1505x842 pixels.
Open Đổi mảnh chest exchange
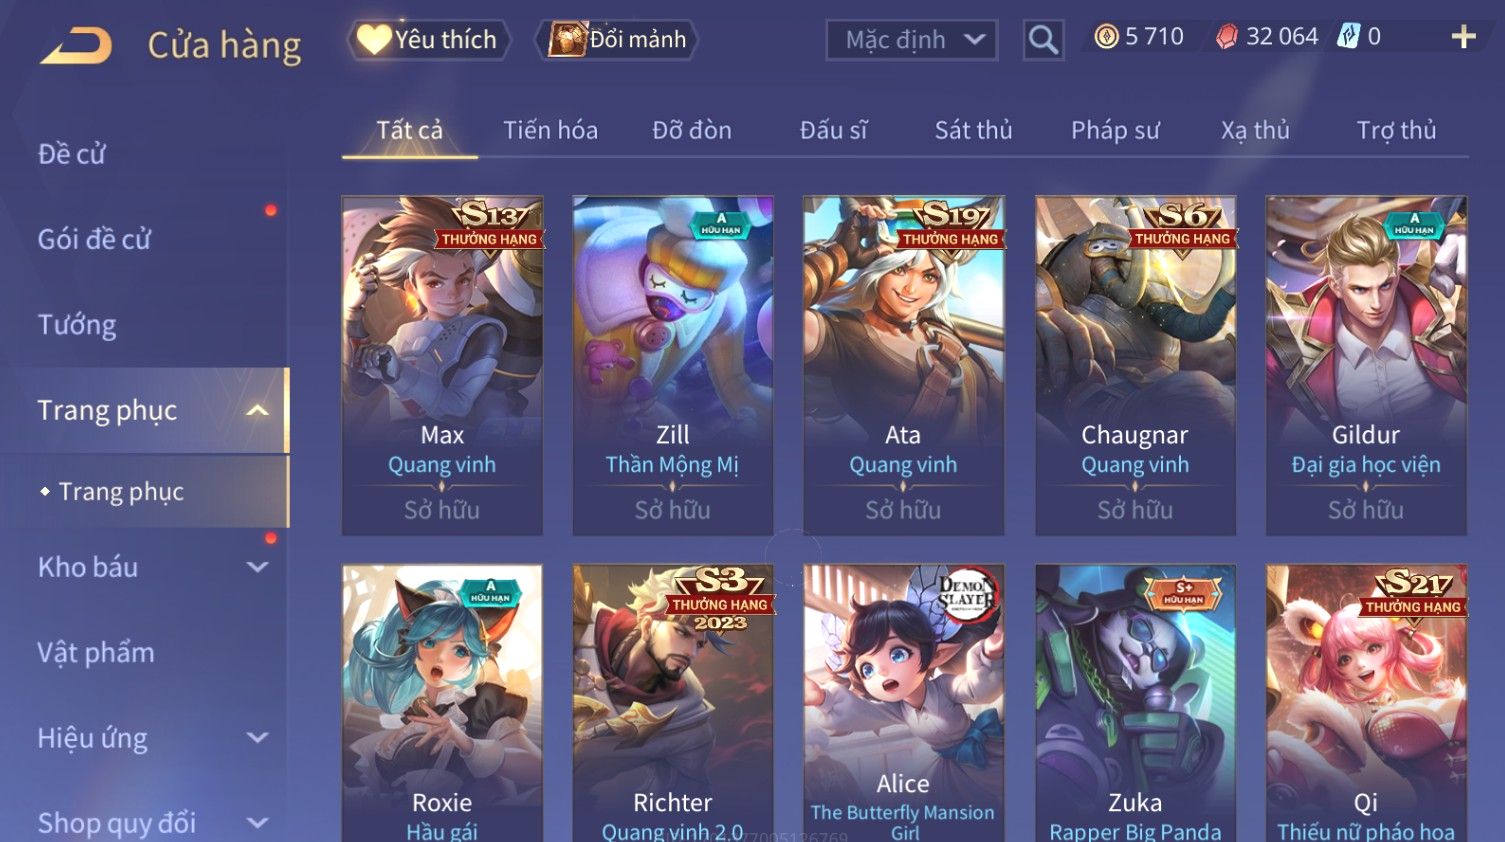[617, 40]
